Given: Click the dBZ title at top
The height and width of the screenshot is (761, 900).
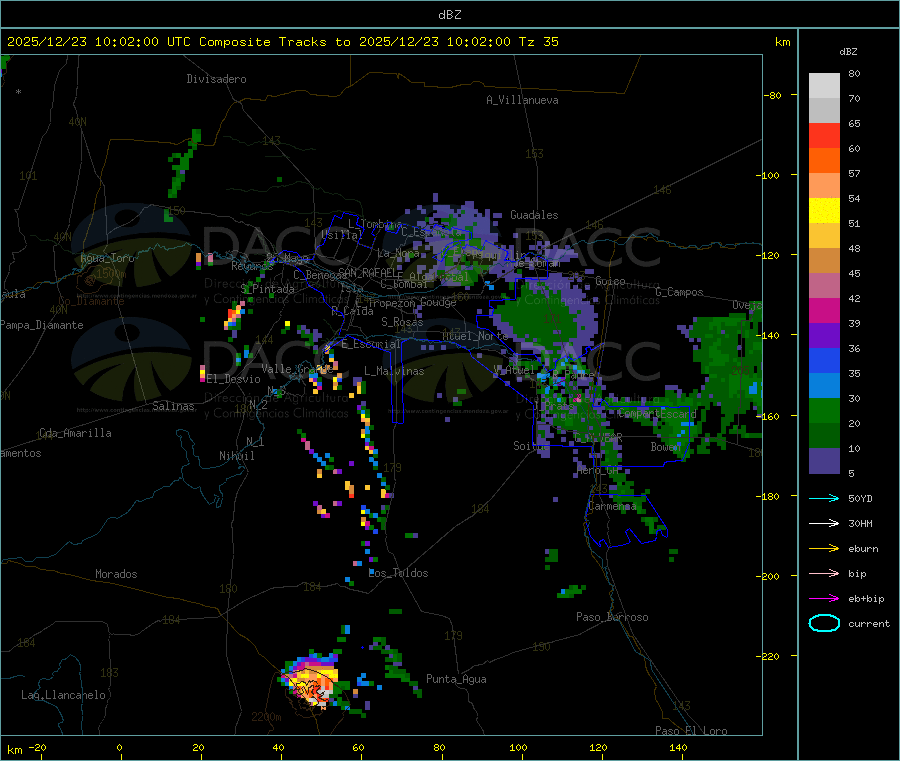Looking at the screenshot, I should [449, 15].
